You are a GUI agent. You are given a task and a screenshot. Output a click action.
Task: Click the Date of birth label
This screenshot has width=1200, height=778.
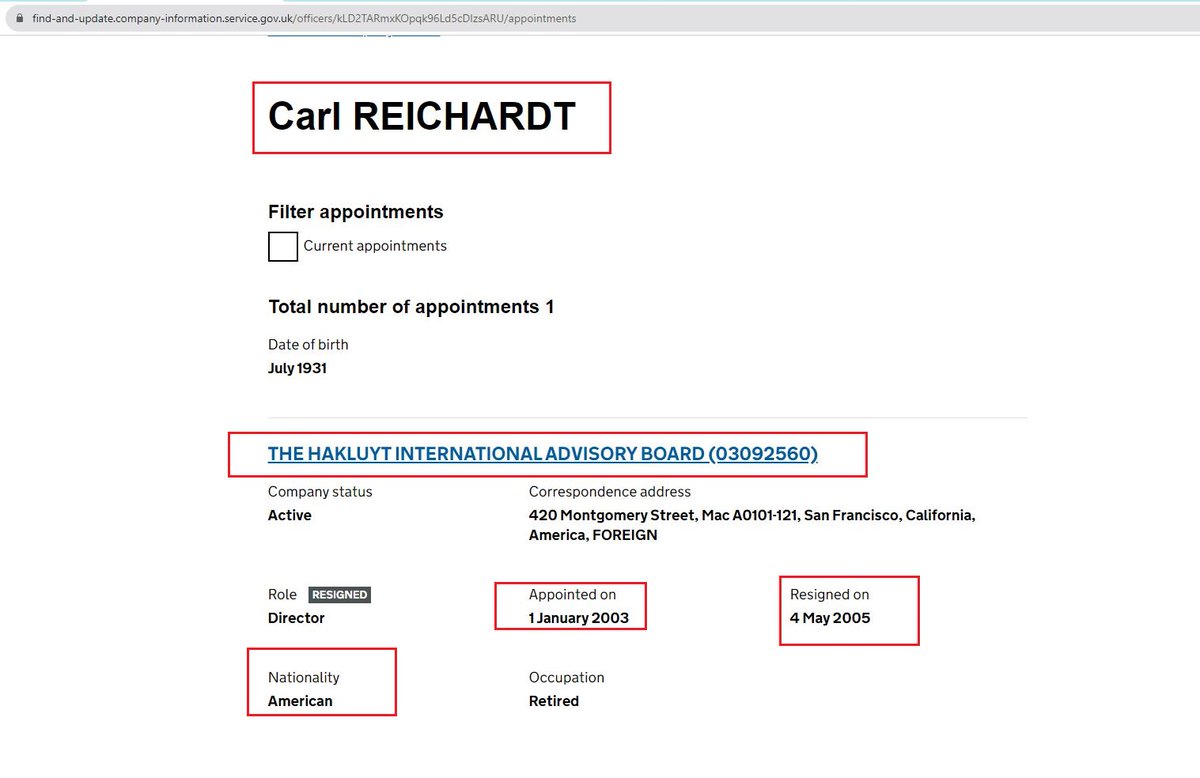point(308,344)
